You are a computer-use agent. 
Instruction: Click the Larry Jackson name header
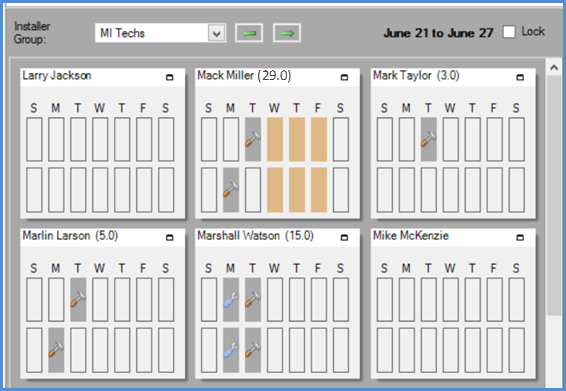pos(57,75)
